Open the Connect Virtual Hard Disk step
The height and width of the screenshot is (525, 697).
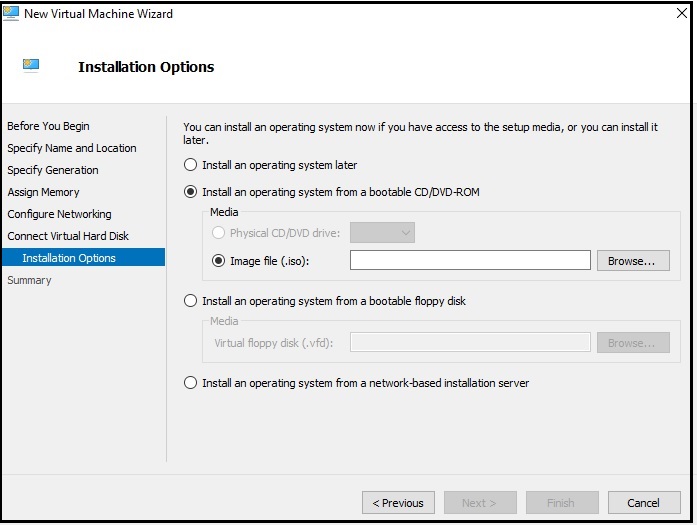68,236
